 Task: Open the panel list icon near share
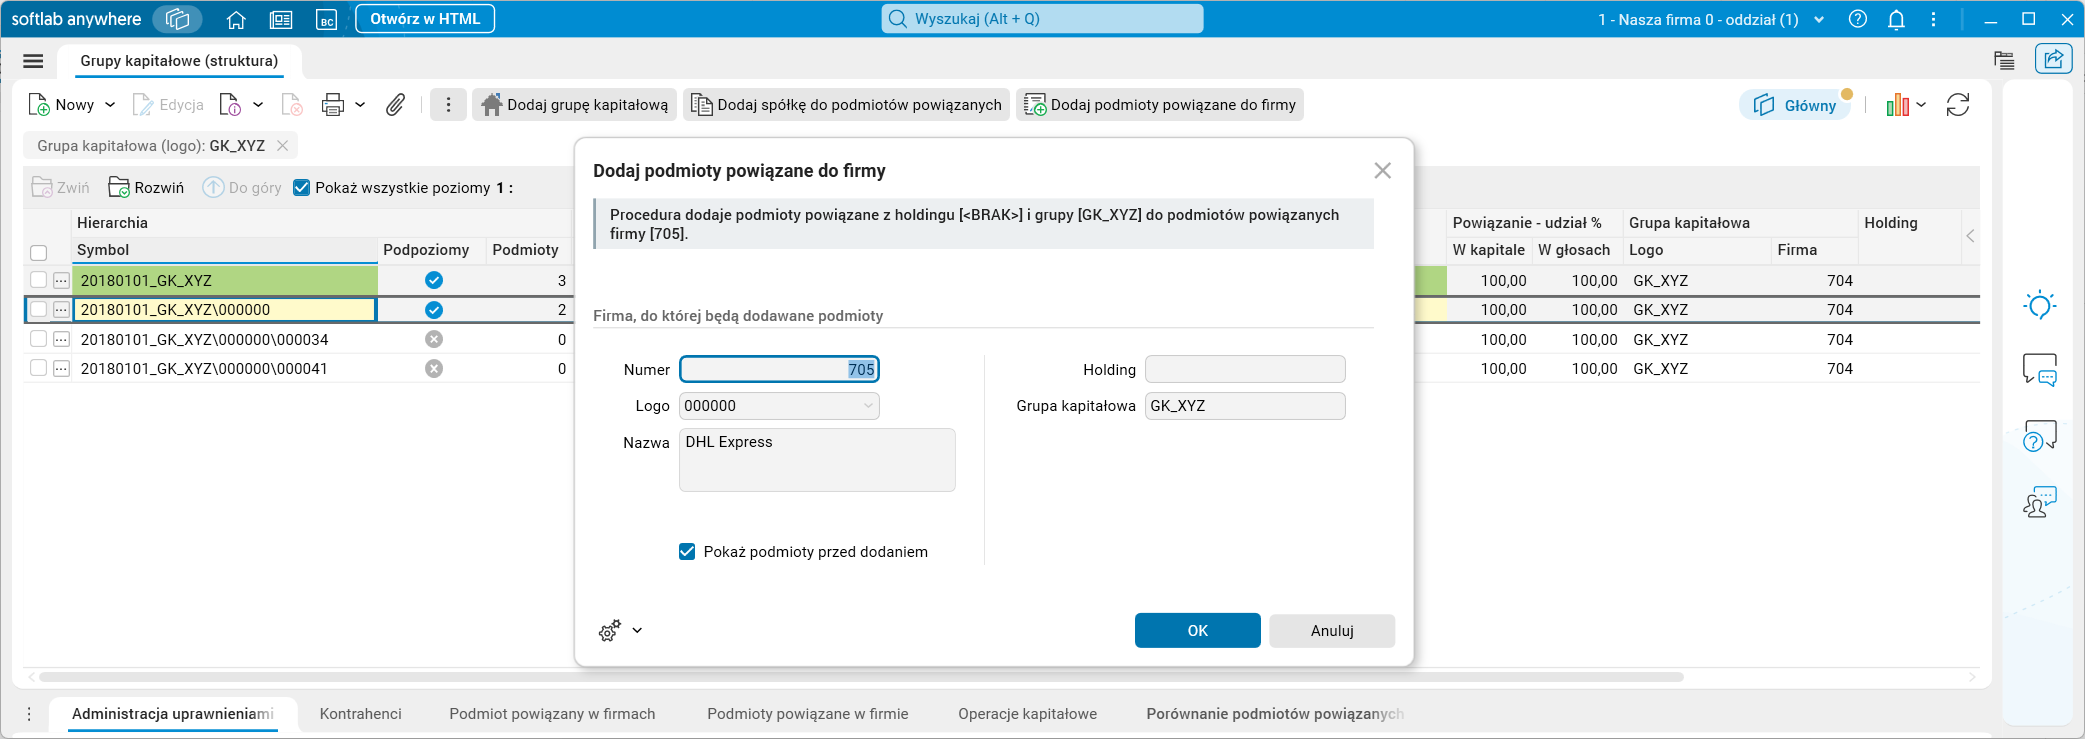pyautogui.click(x=2004, y=60)
